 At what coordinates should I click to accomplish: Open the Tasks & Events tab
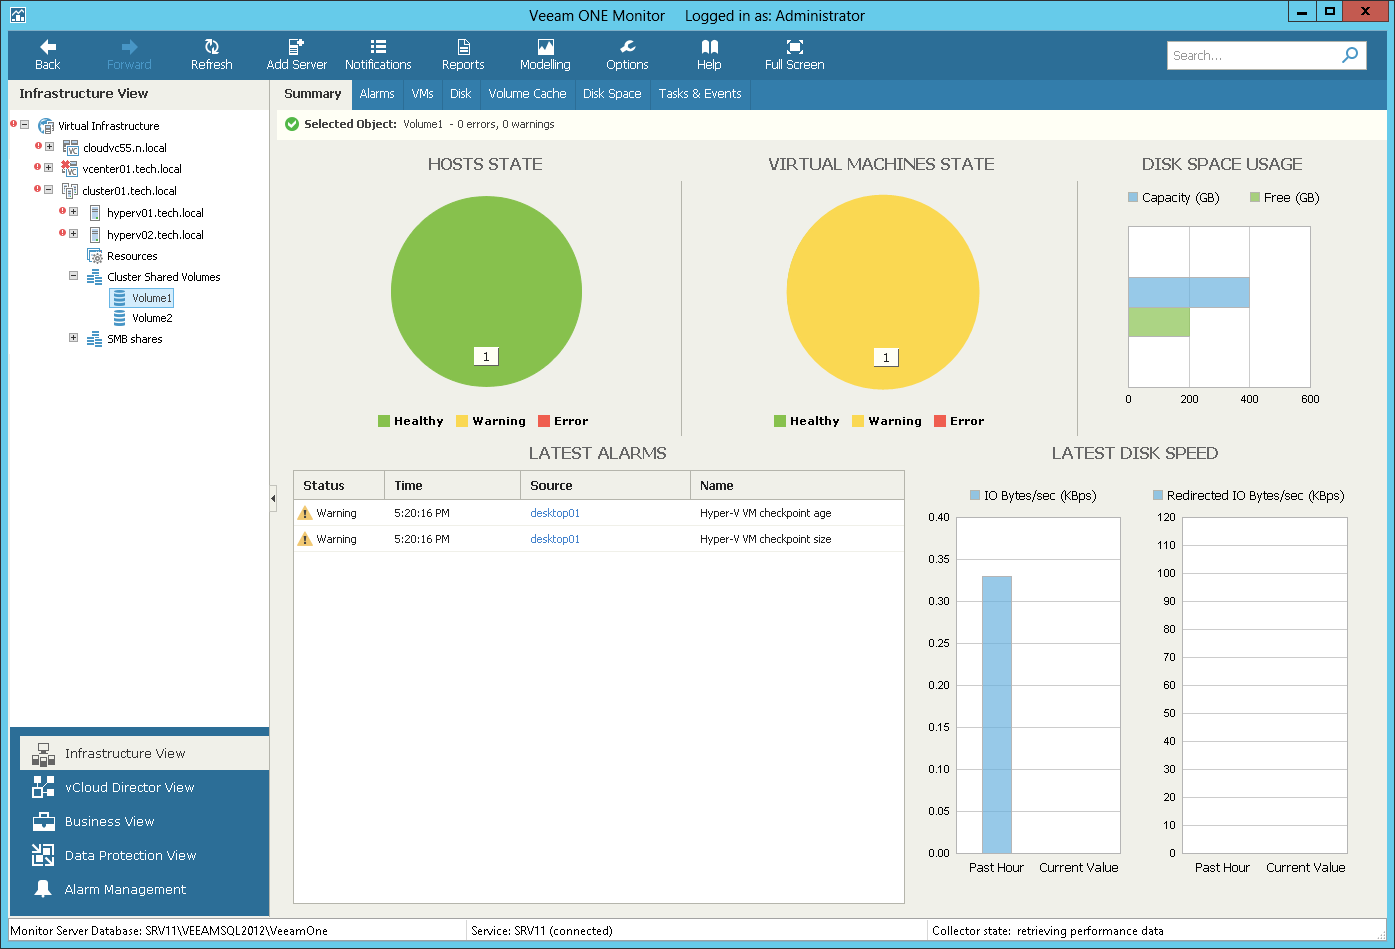pyautogui.click(x=700, y=94)
